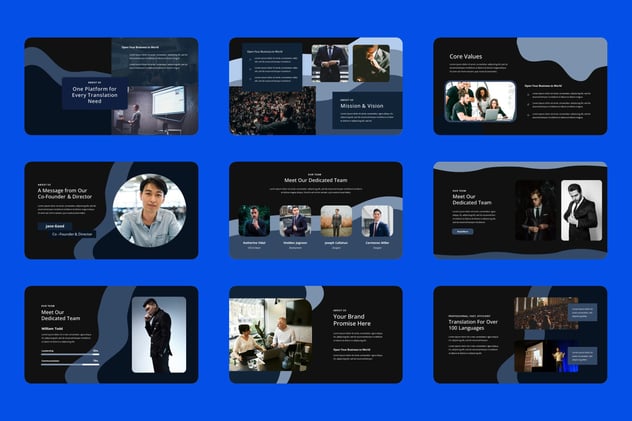The image size is (632, 421).
Task: Click the 'Mission & Vision' heading
Action: tap(362, 106)
